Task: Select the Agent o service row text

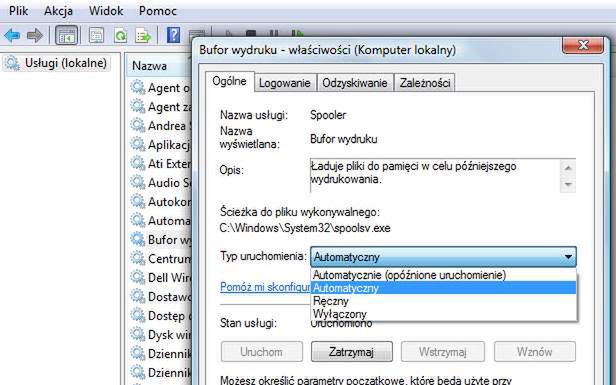Action: 169,88
